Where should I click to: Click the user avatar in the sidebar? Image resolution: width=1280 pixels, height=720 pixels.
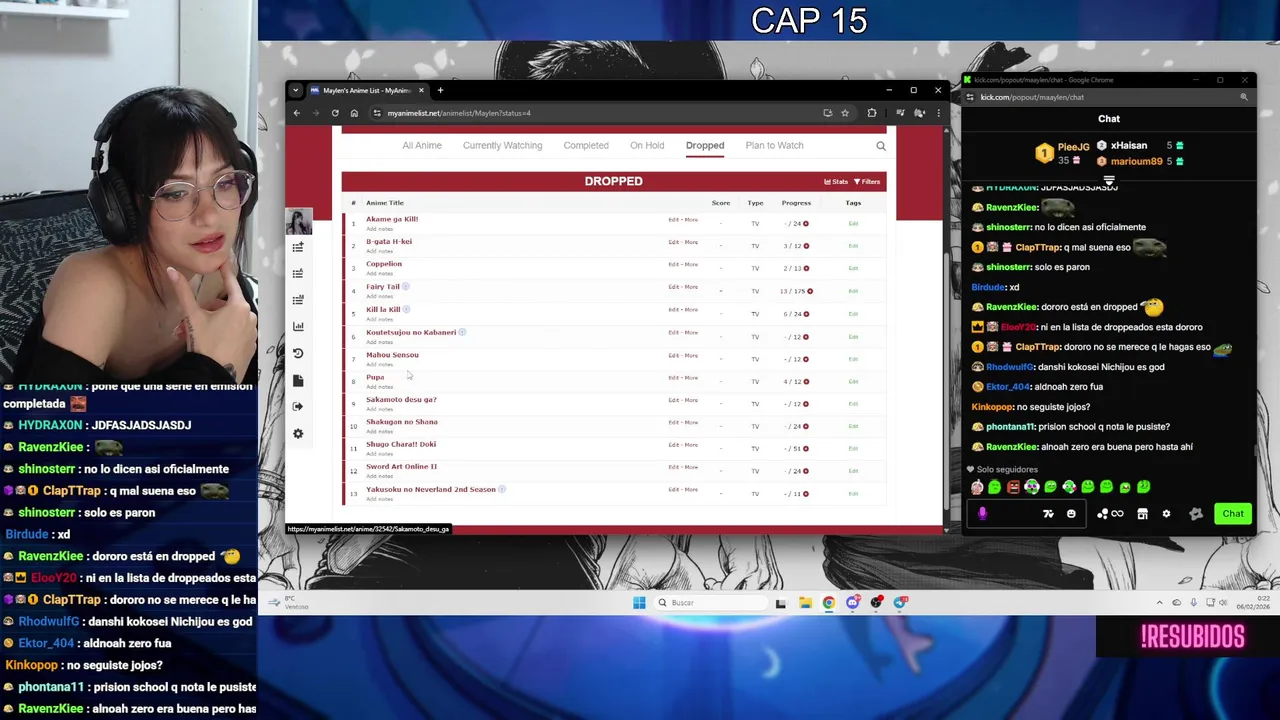click(x=298, y=220)
